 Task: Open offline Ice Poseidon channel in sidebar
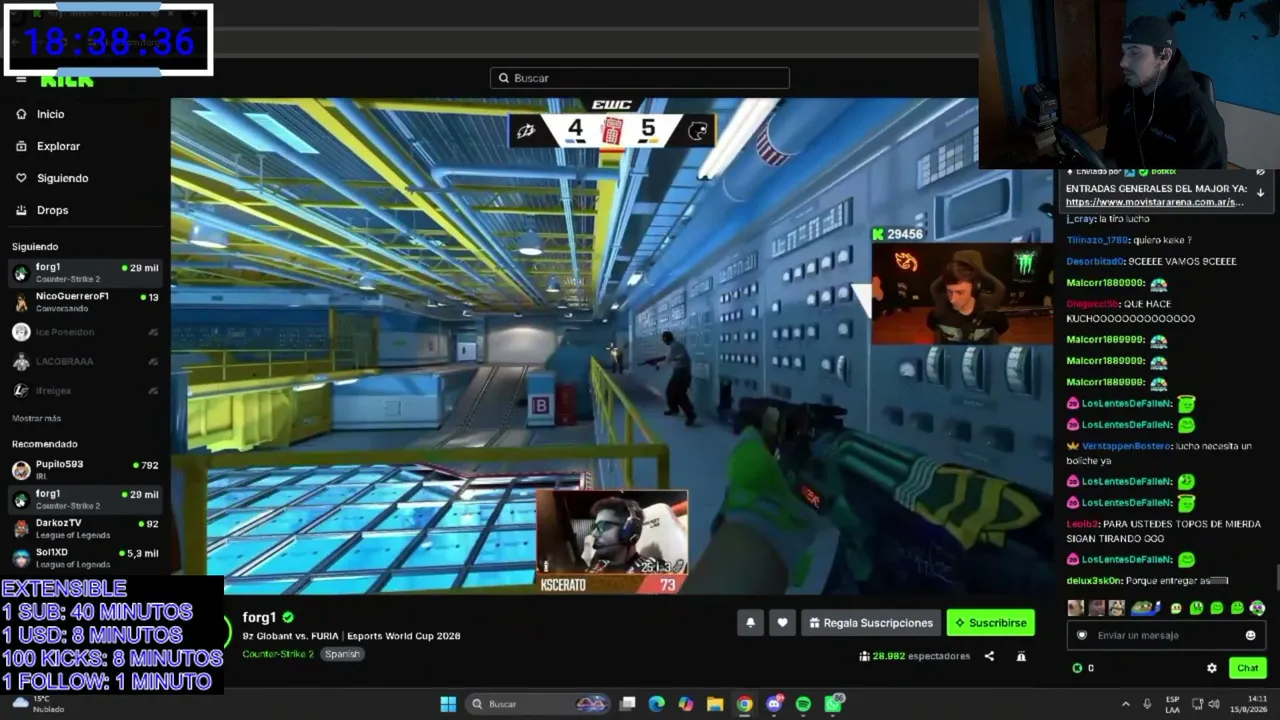pyautogui.click(x=85, y=332)
